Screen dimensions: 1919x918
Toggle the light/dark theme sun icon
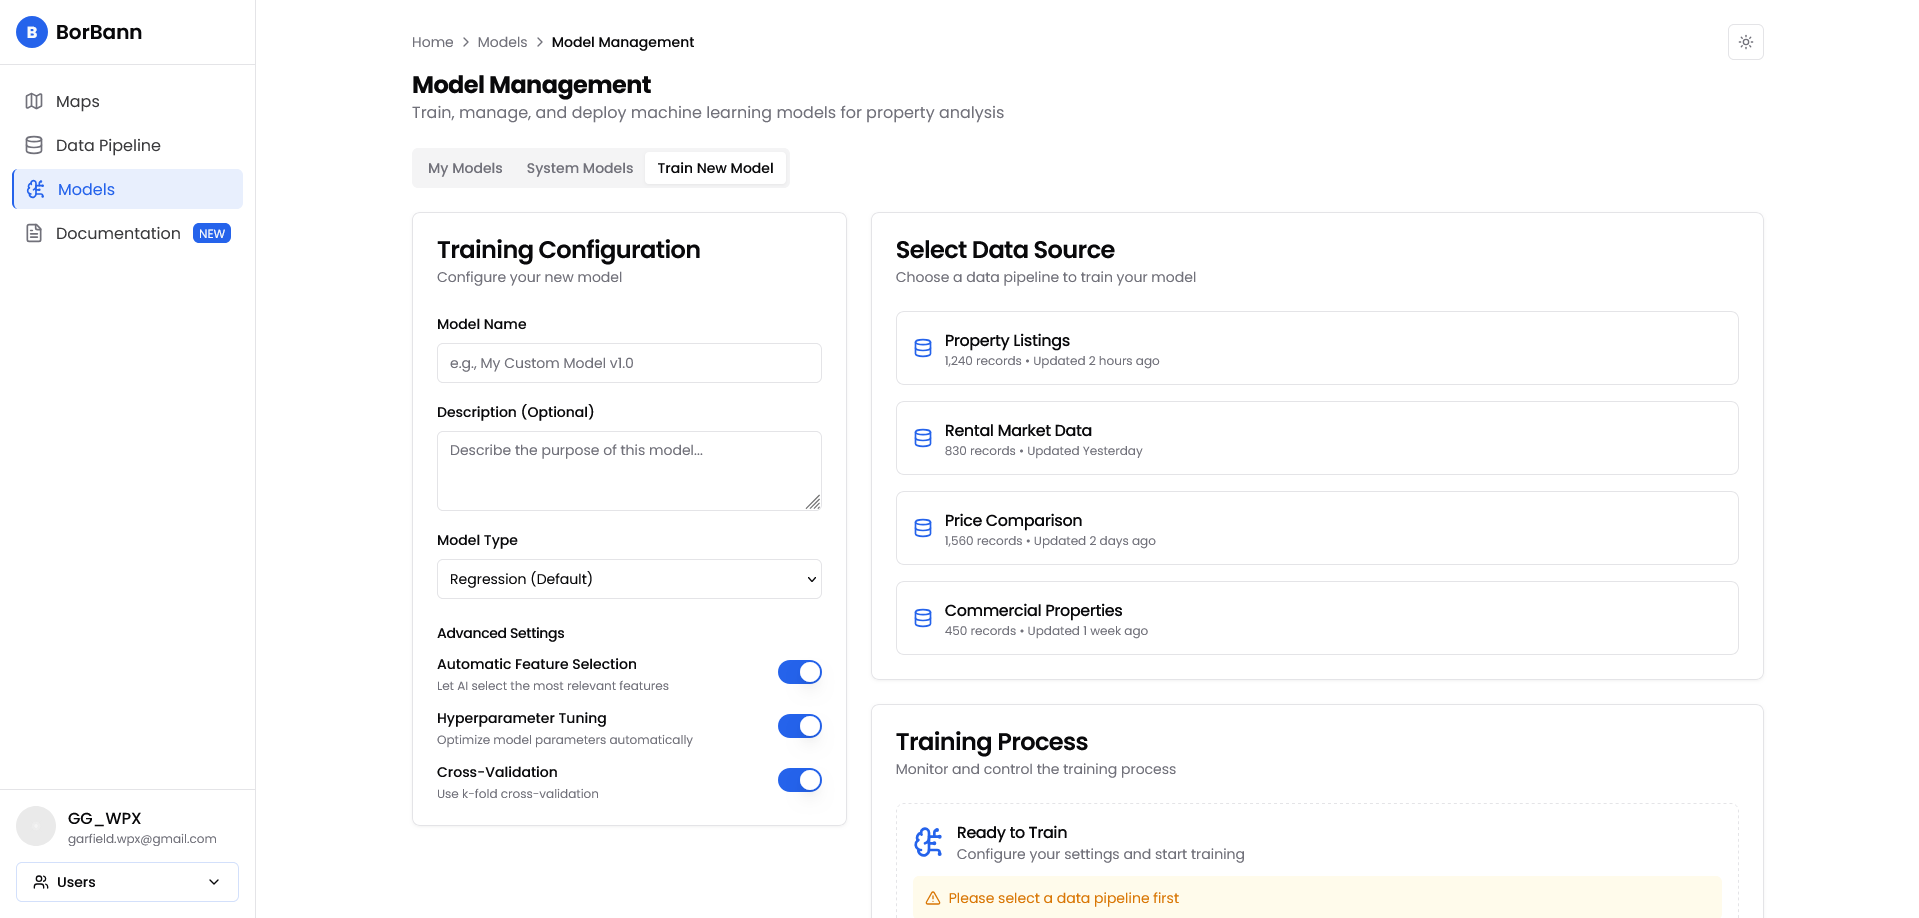pyautogui.click(x=1745, y=42)
